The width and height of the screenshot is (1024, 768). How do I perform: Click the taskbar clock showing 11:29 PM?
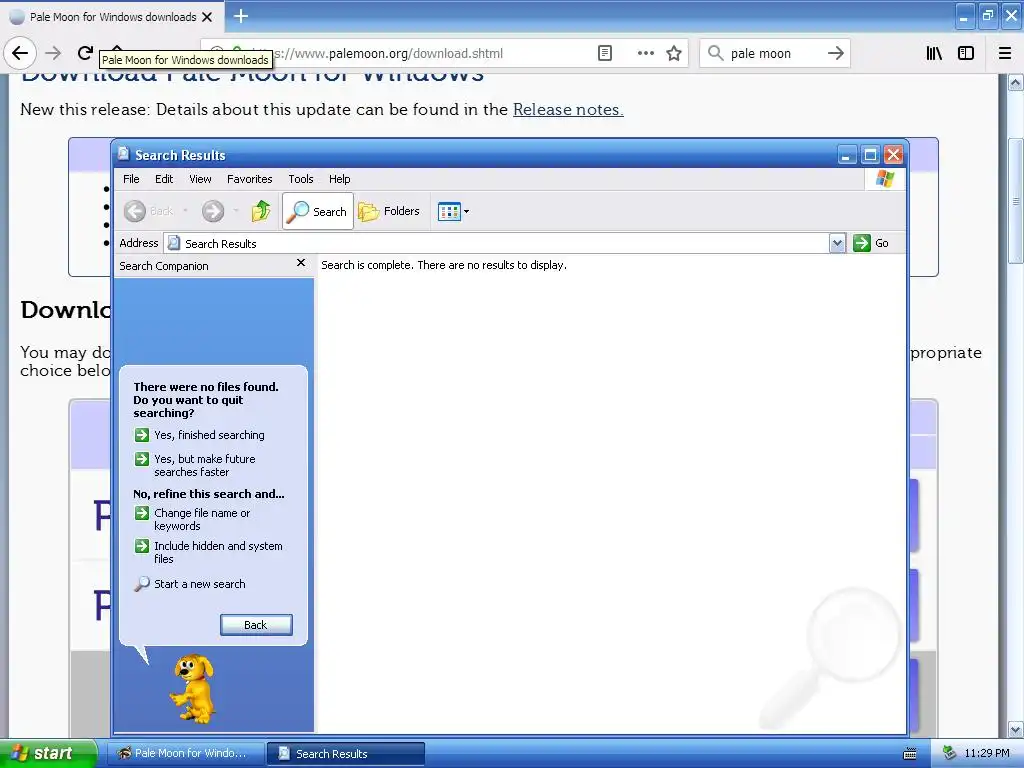pos(987,753)
